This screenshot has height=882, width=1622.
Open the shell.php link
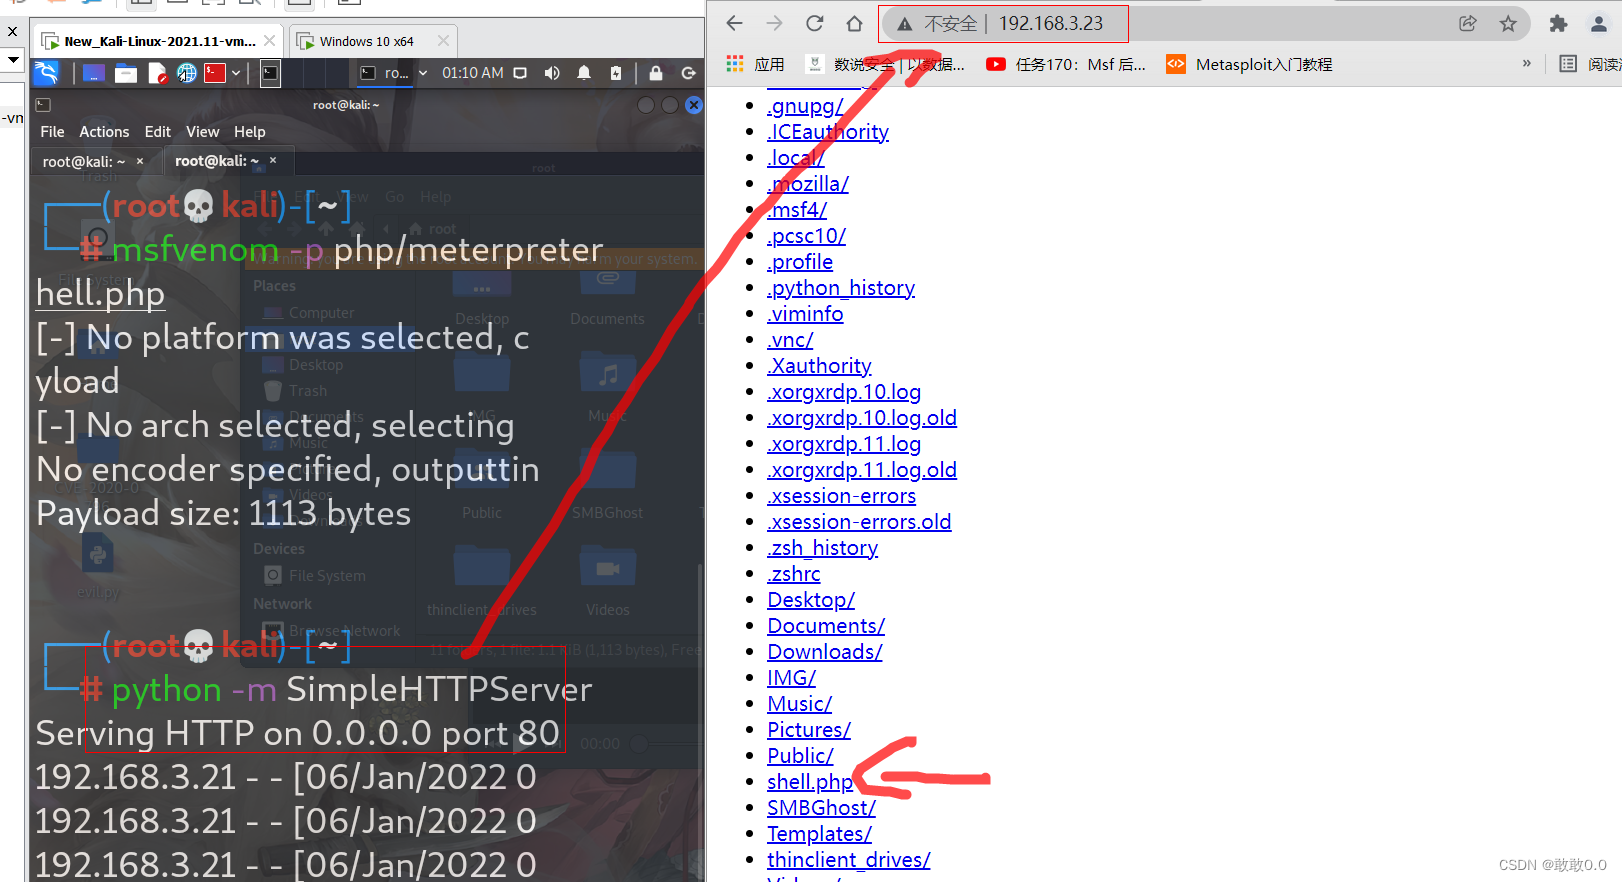click(x=810, y=782)
